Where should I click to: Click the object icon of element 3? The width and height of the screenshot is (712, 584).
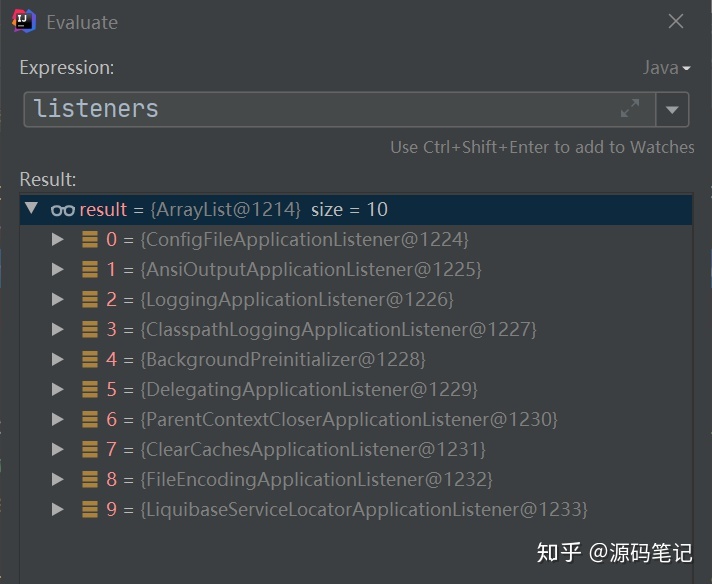[x=90, y=329]
